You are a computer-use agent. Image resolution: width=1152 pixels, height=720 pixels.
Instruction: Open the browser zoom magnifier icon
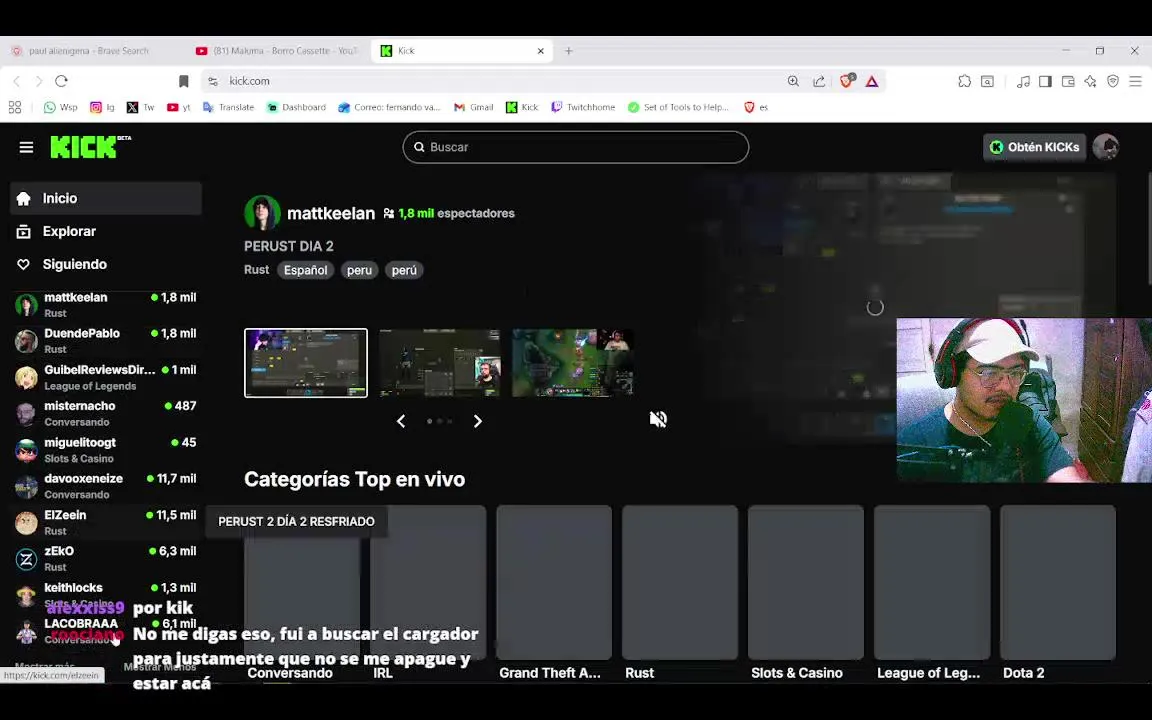click(793, 81)
